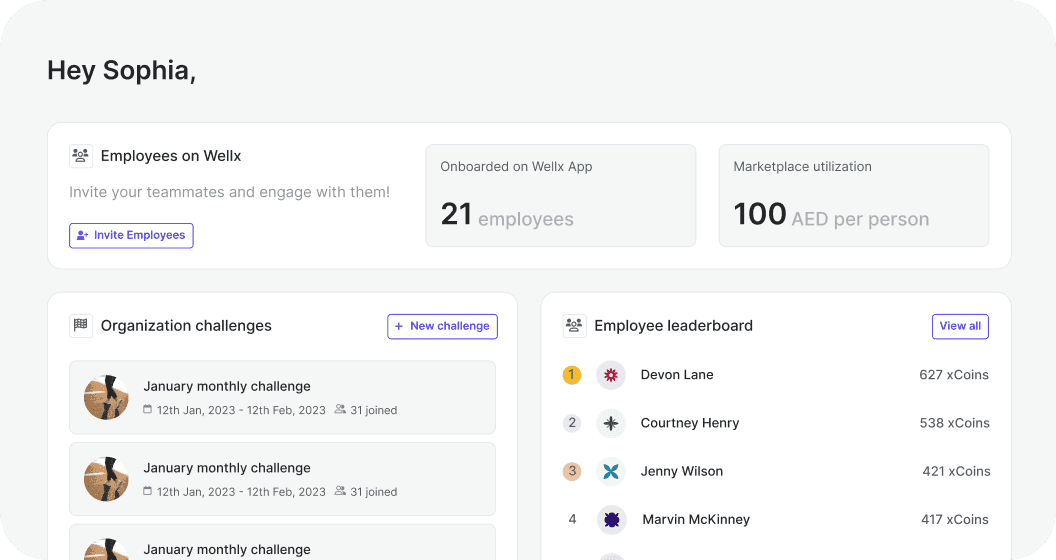The height and width of the screenshot is (560, 1056).
Task: Click the Organization challenges heading
Action: (186, 326)
